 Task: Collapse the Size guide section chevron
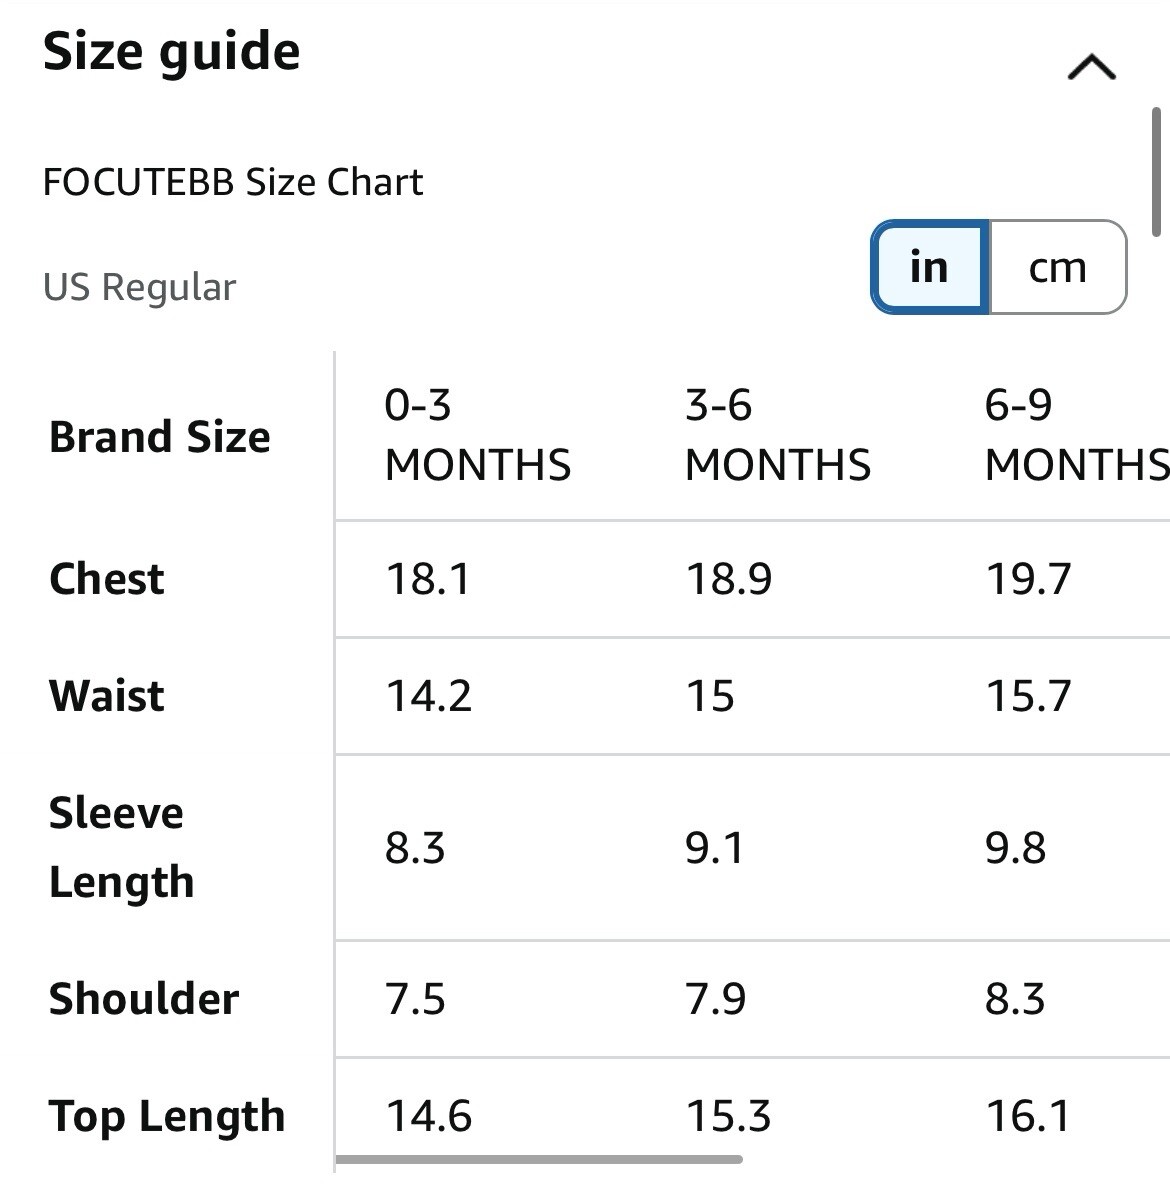pos(1092,67)
